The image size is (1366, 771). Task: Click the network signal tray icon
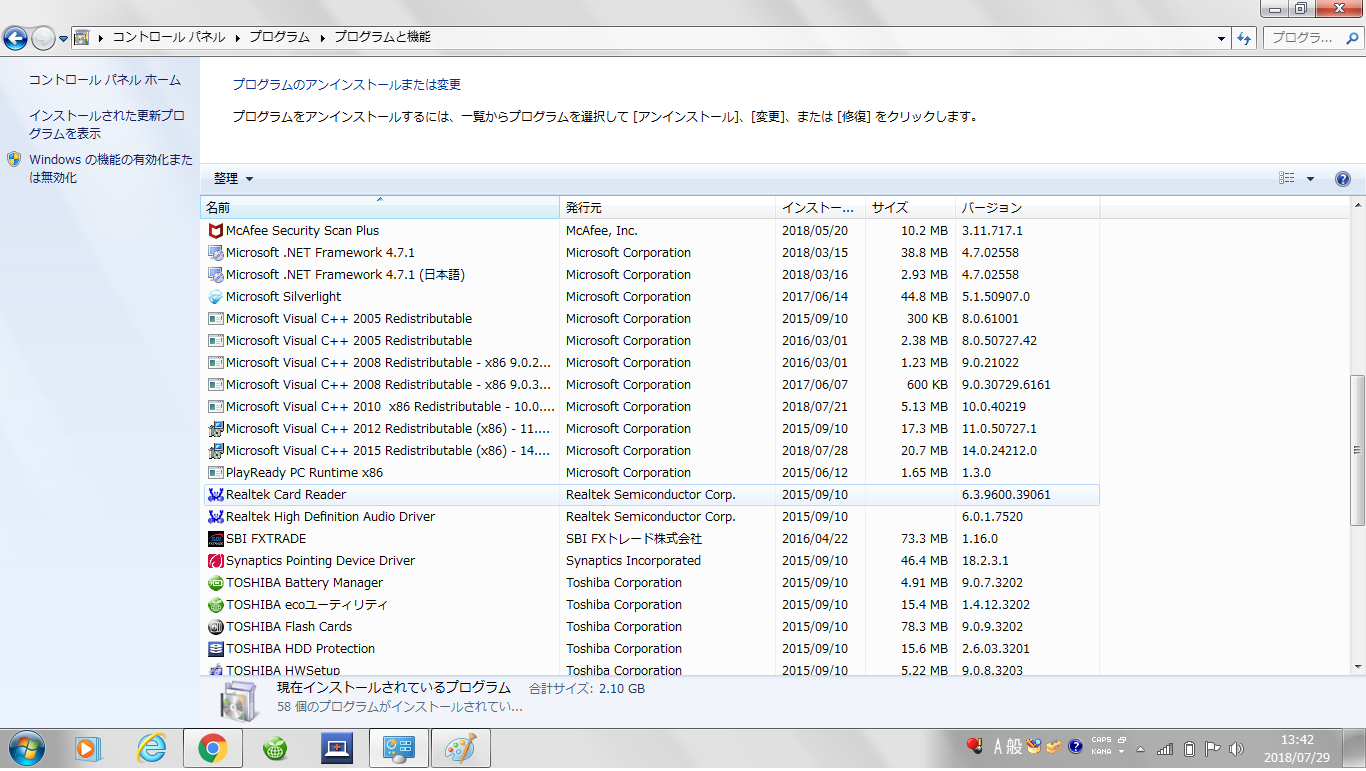(x=1165, y=748)
